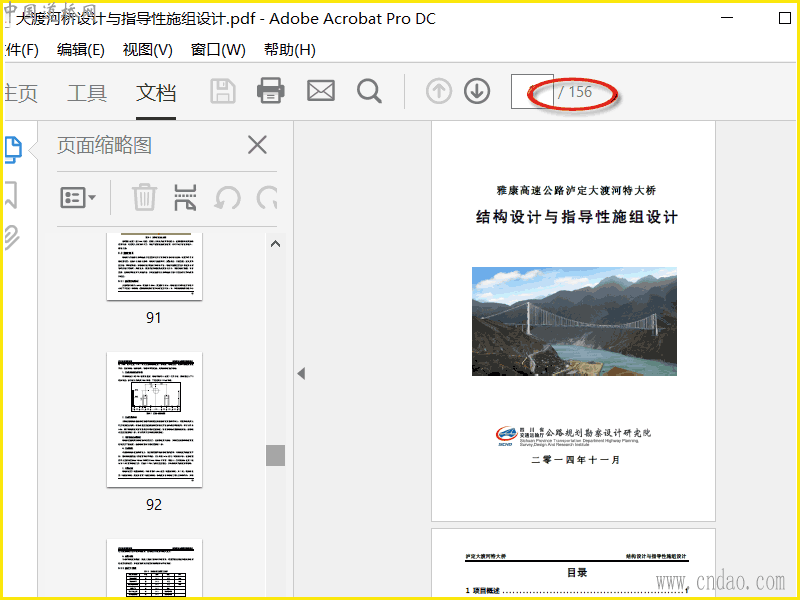The height and width of the screenshot is (600, 800).
Task: Open the 帮助(H) menu
Action: (290, 50)
